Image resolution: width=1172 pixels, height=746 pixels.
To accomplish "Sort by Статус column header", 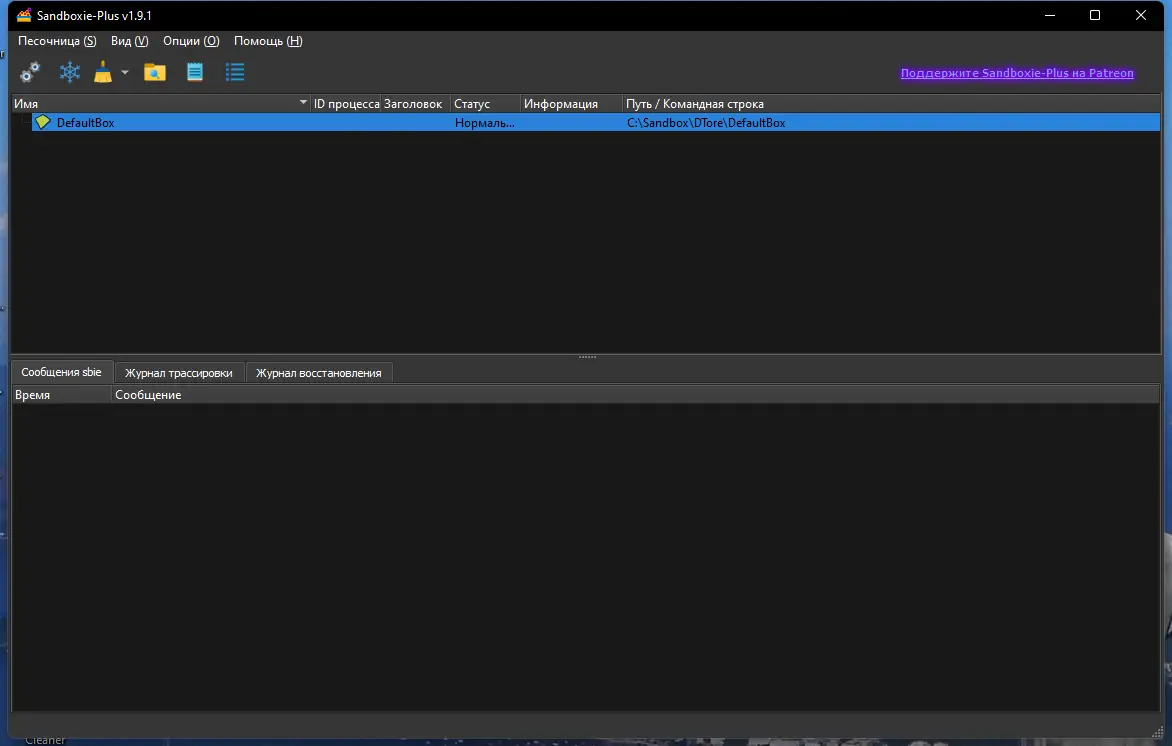I will [x=485, y=104].
